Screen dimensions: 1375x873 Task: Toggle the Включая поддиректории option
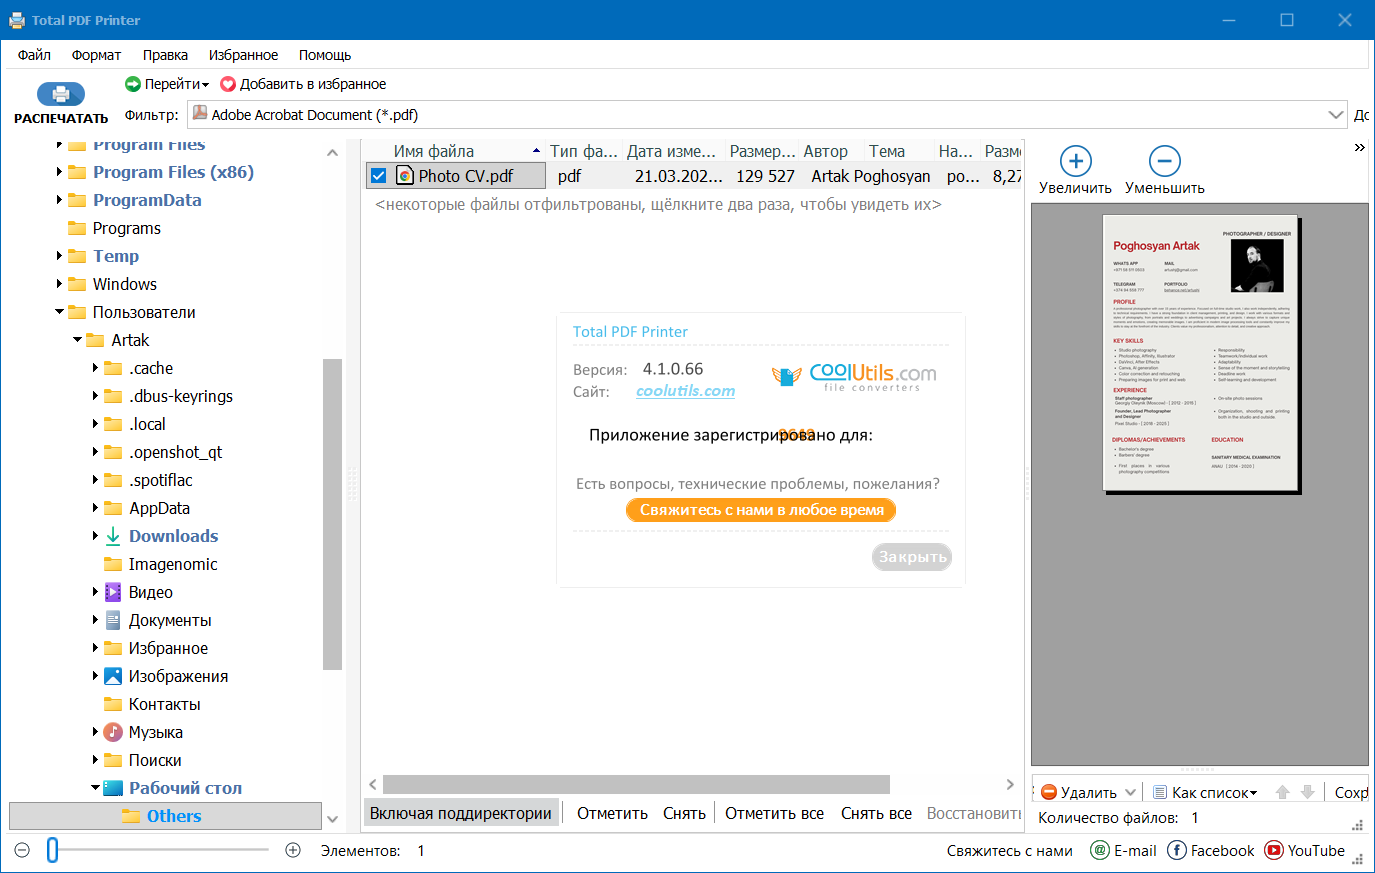pos(461,813)
